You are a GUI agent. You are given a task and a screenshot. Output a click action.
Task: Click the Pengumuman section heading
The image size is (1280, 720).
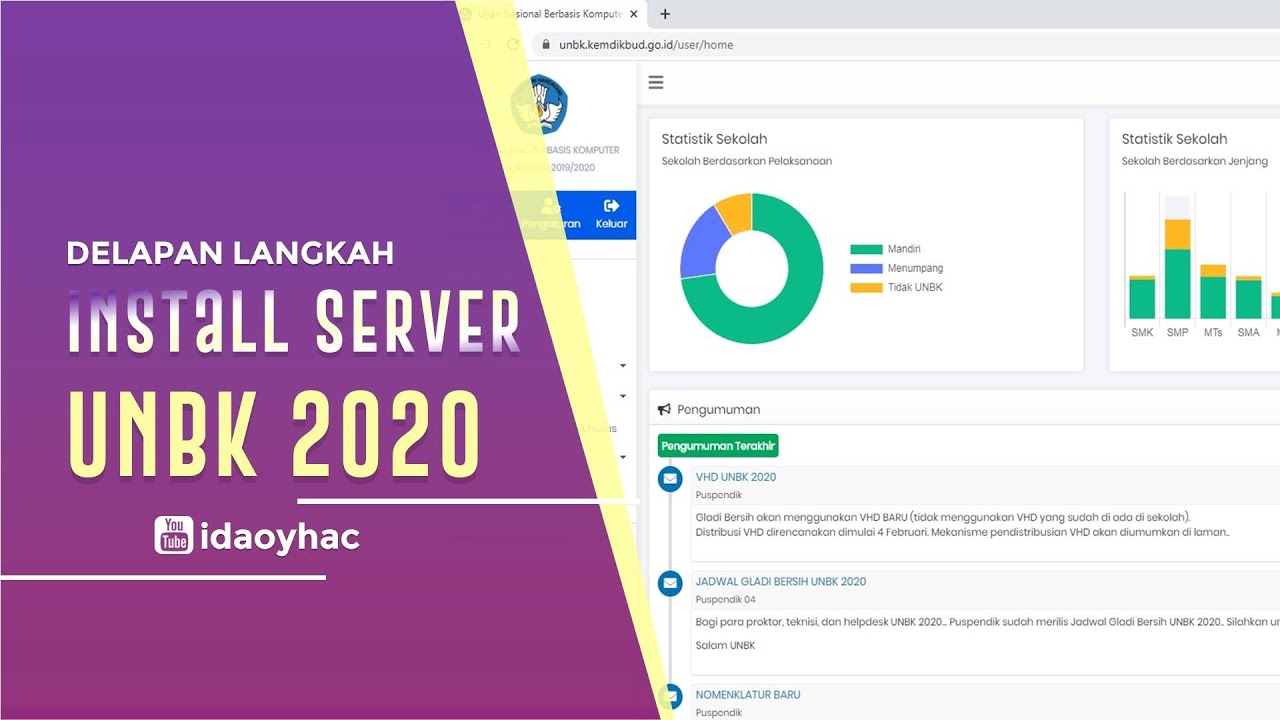coord(718,409)
